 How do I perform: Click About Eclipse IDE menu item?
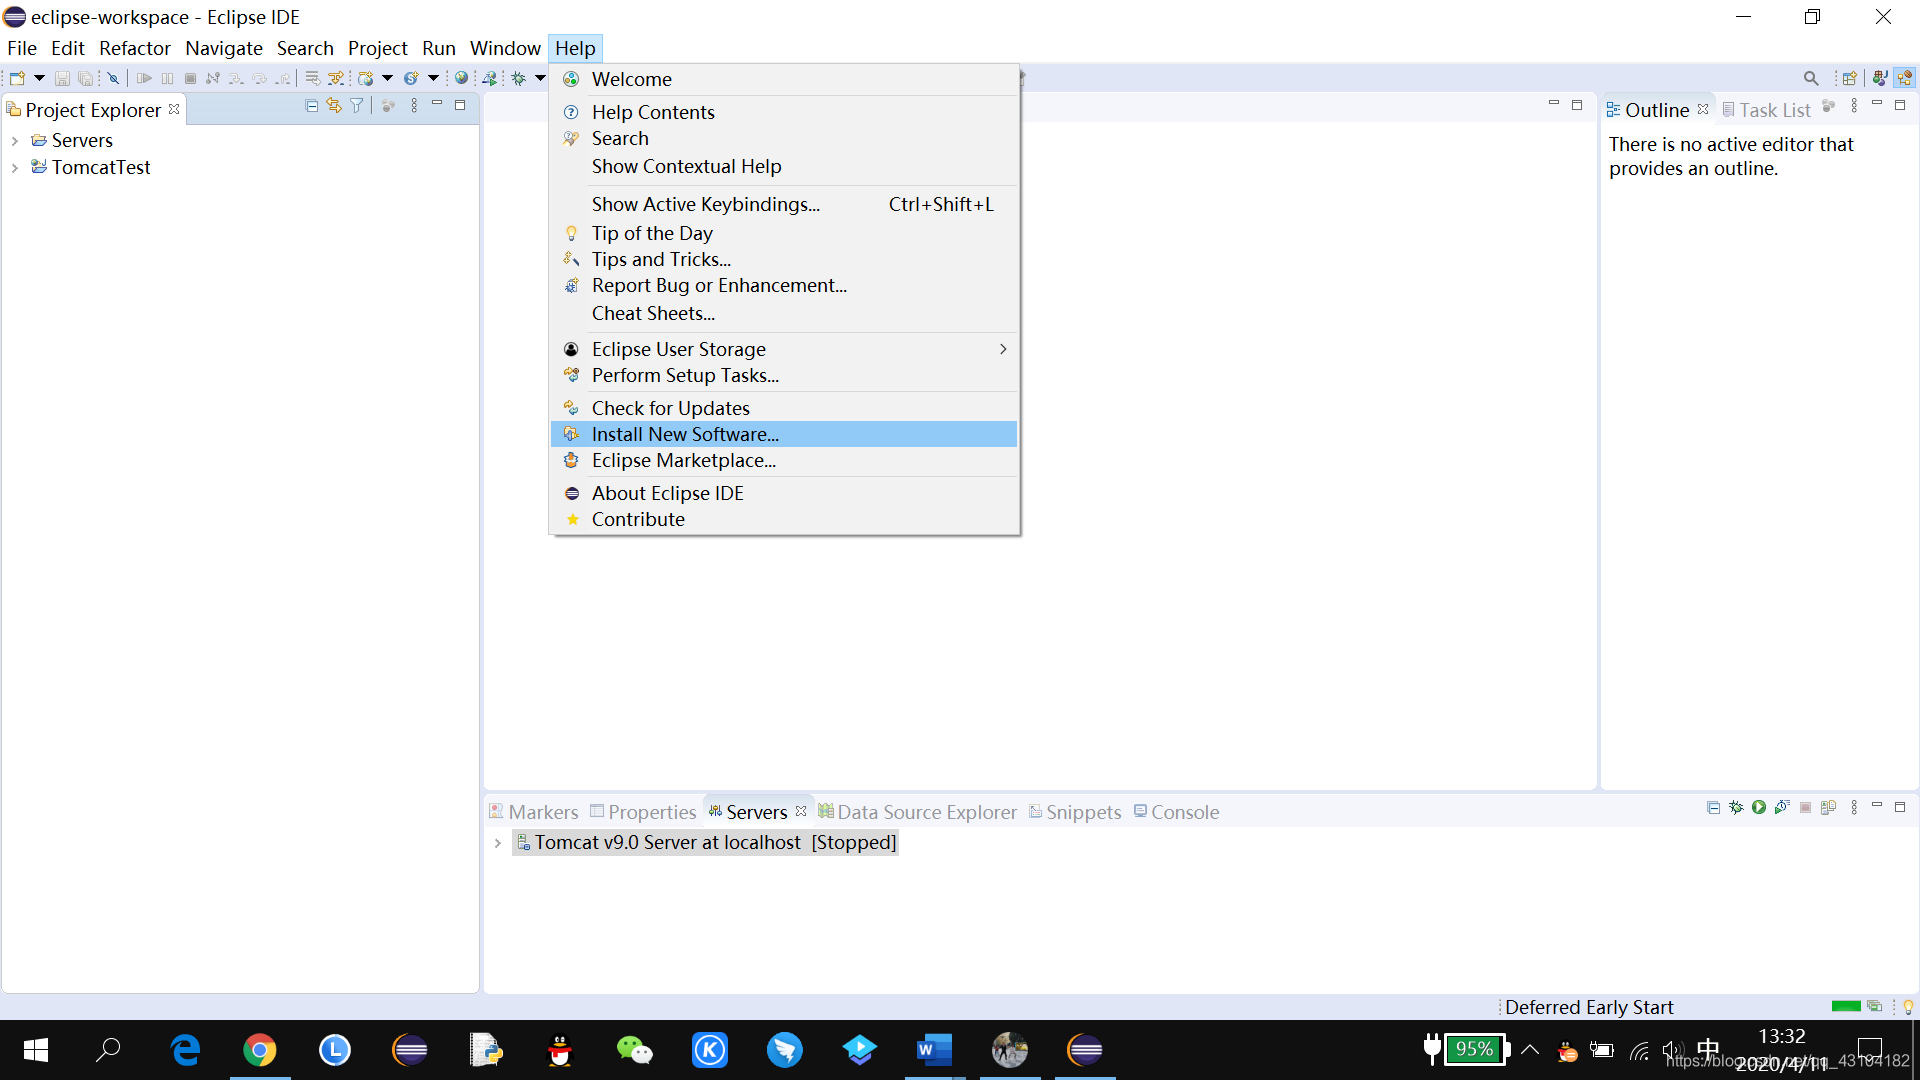pos(784,493)
